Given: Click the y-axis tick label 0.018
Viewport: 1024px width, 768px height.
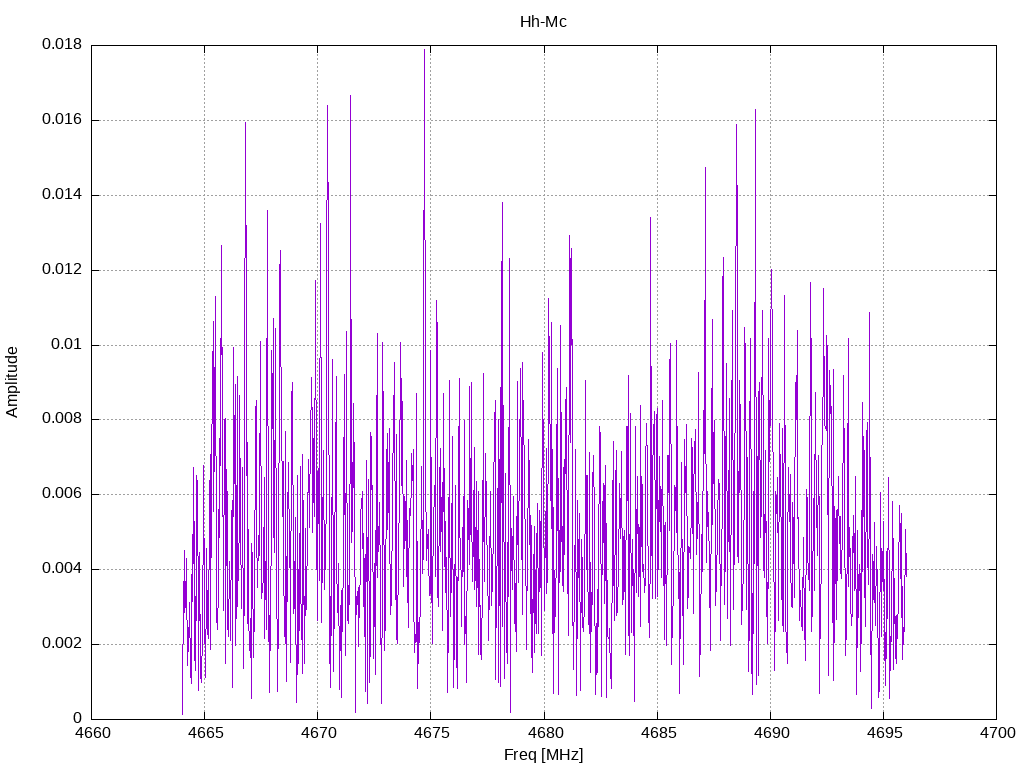Looking at the screenshot, I should coord(62,44).
